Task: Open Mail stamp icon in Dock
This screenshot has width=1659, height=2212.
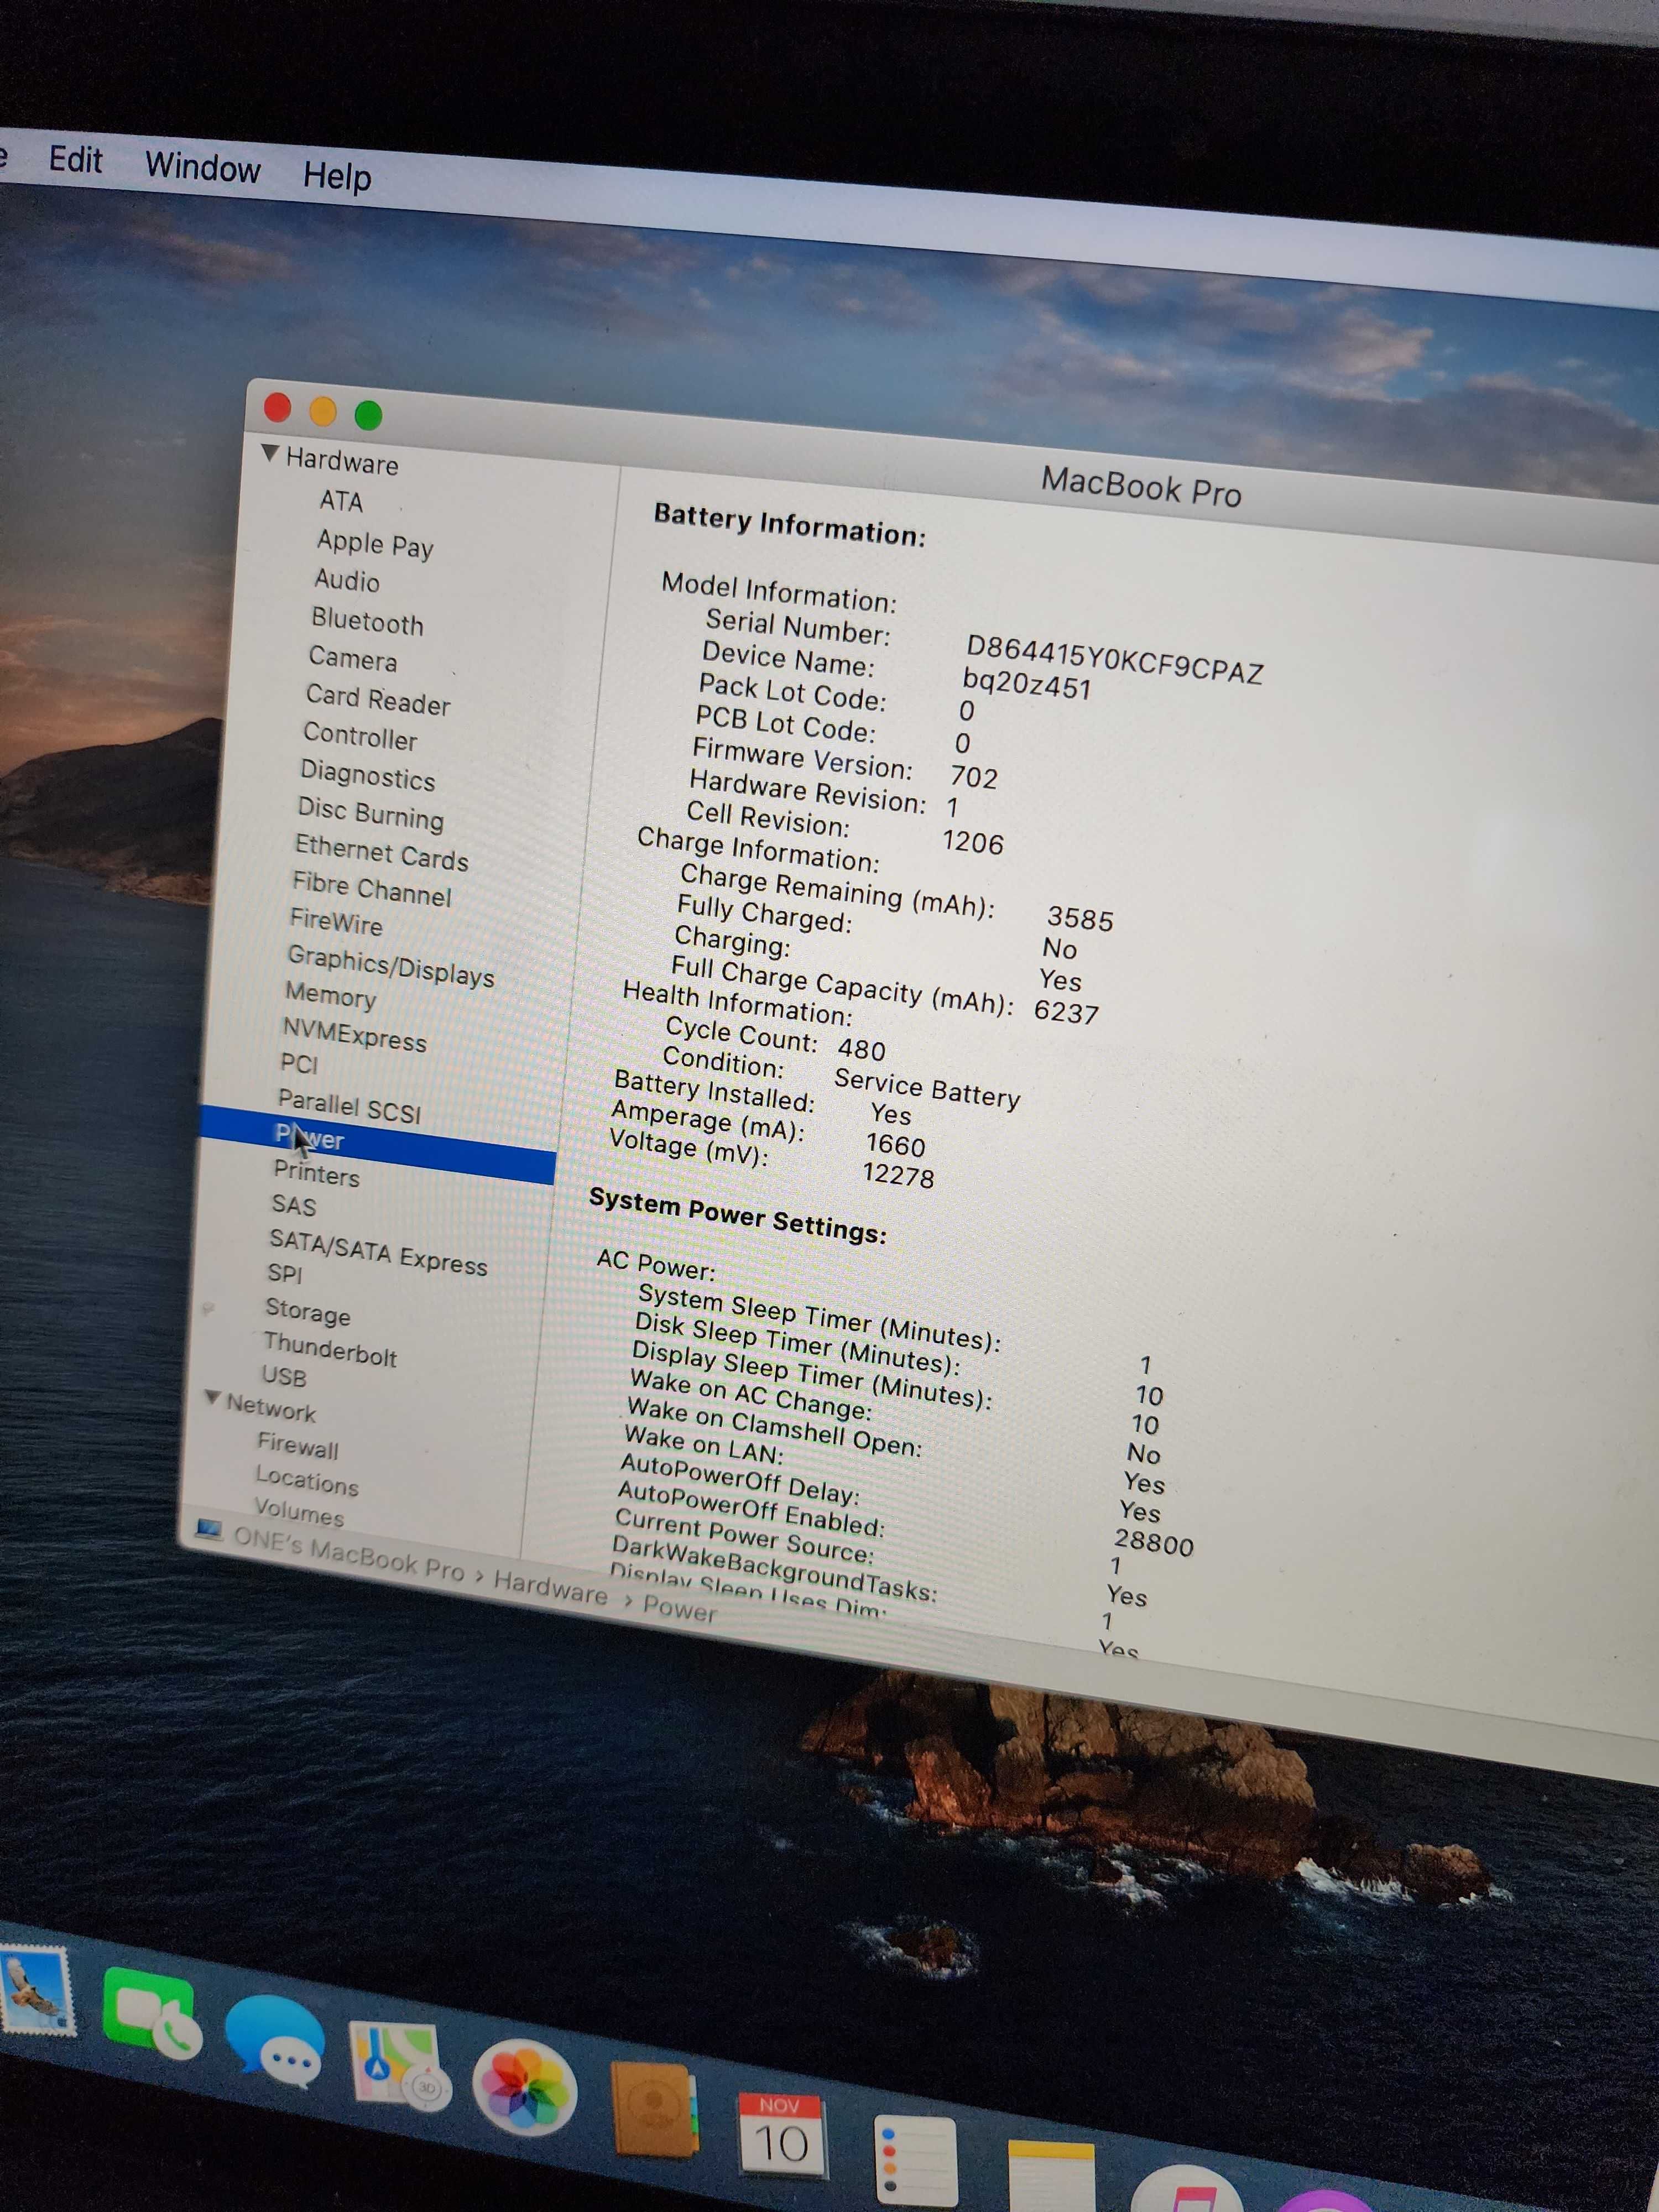Action: point(38,1990)
